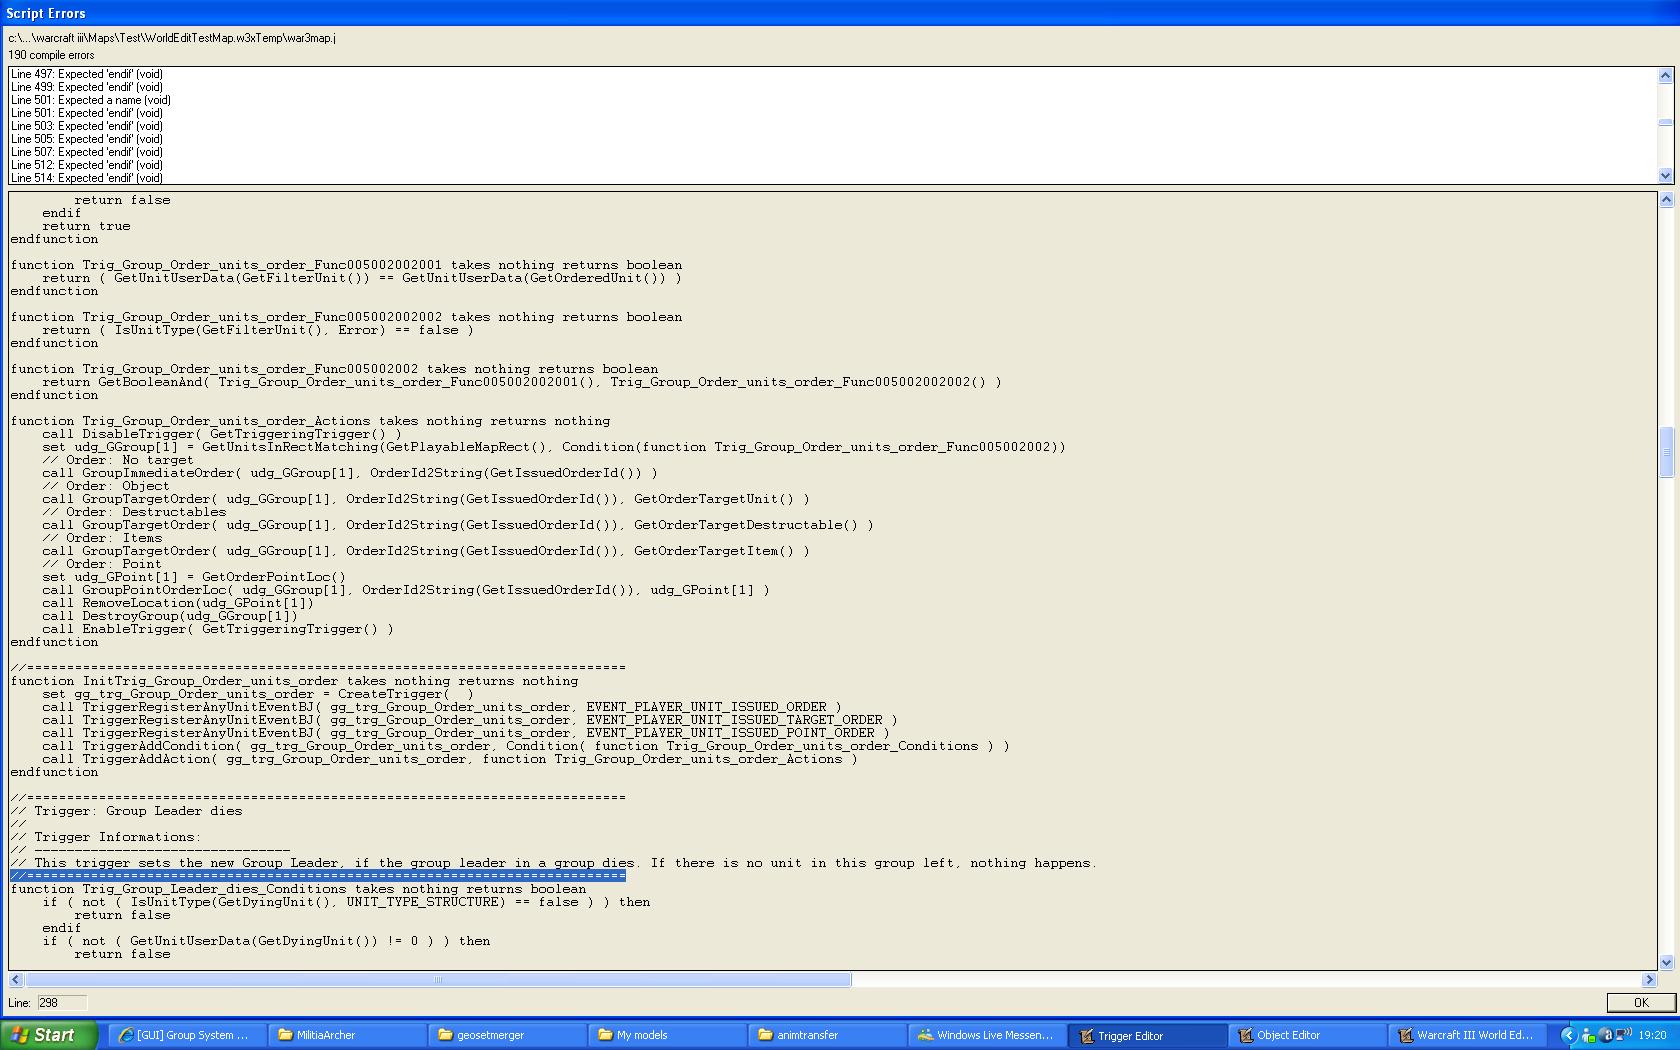Screen dimensions: 1680x1050
Task: Click the taskbar clock showing 19:20
Action: [x=1652, y=1035]
